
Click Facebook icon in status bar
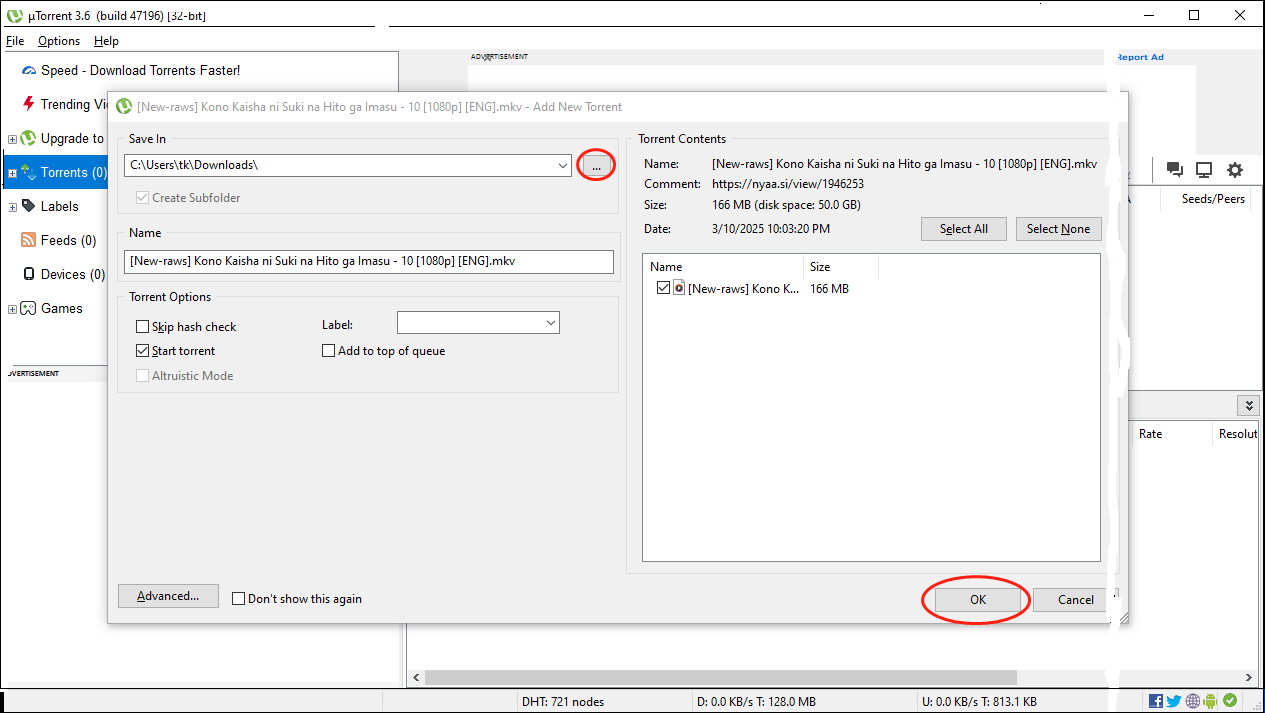pos(1156,701)
